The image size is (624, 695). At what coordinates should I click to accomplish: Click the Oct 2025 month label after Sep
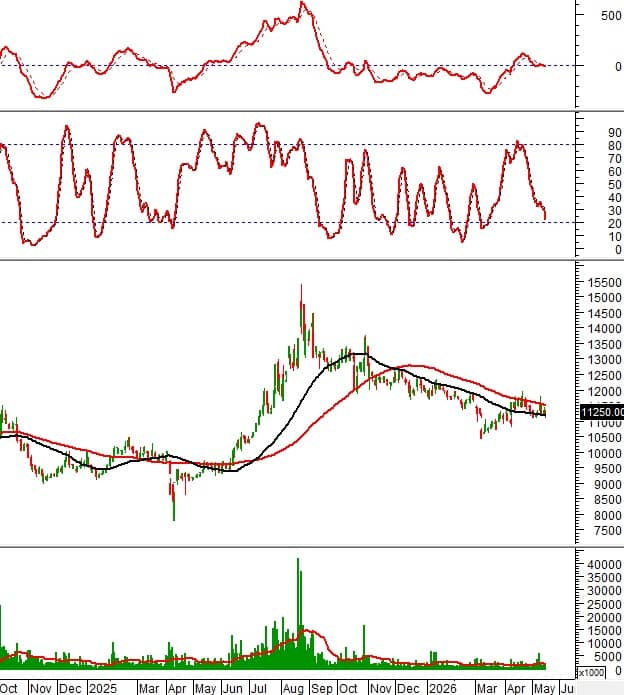pyautogui.click(x=348, y=688)
